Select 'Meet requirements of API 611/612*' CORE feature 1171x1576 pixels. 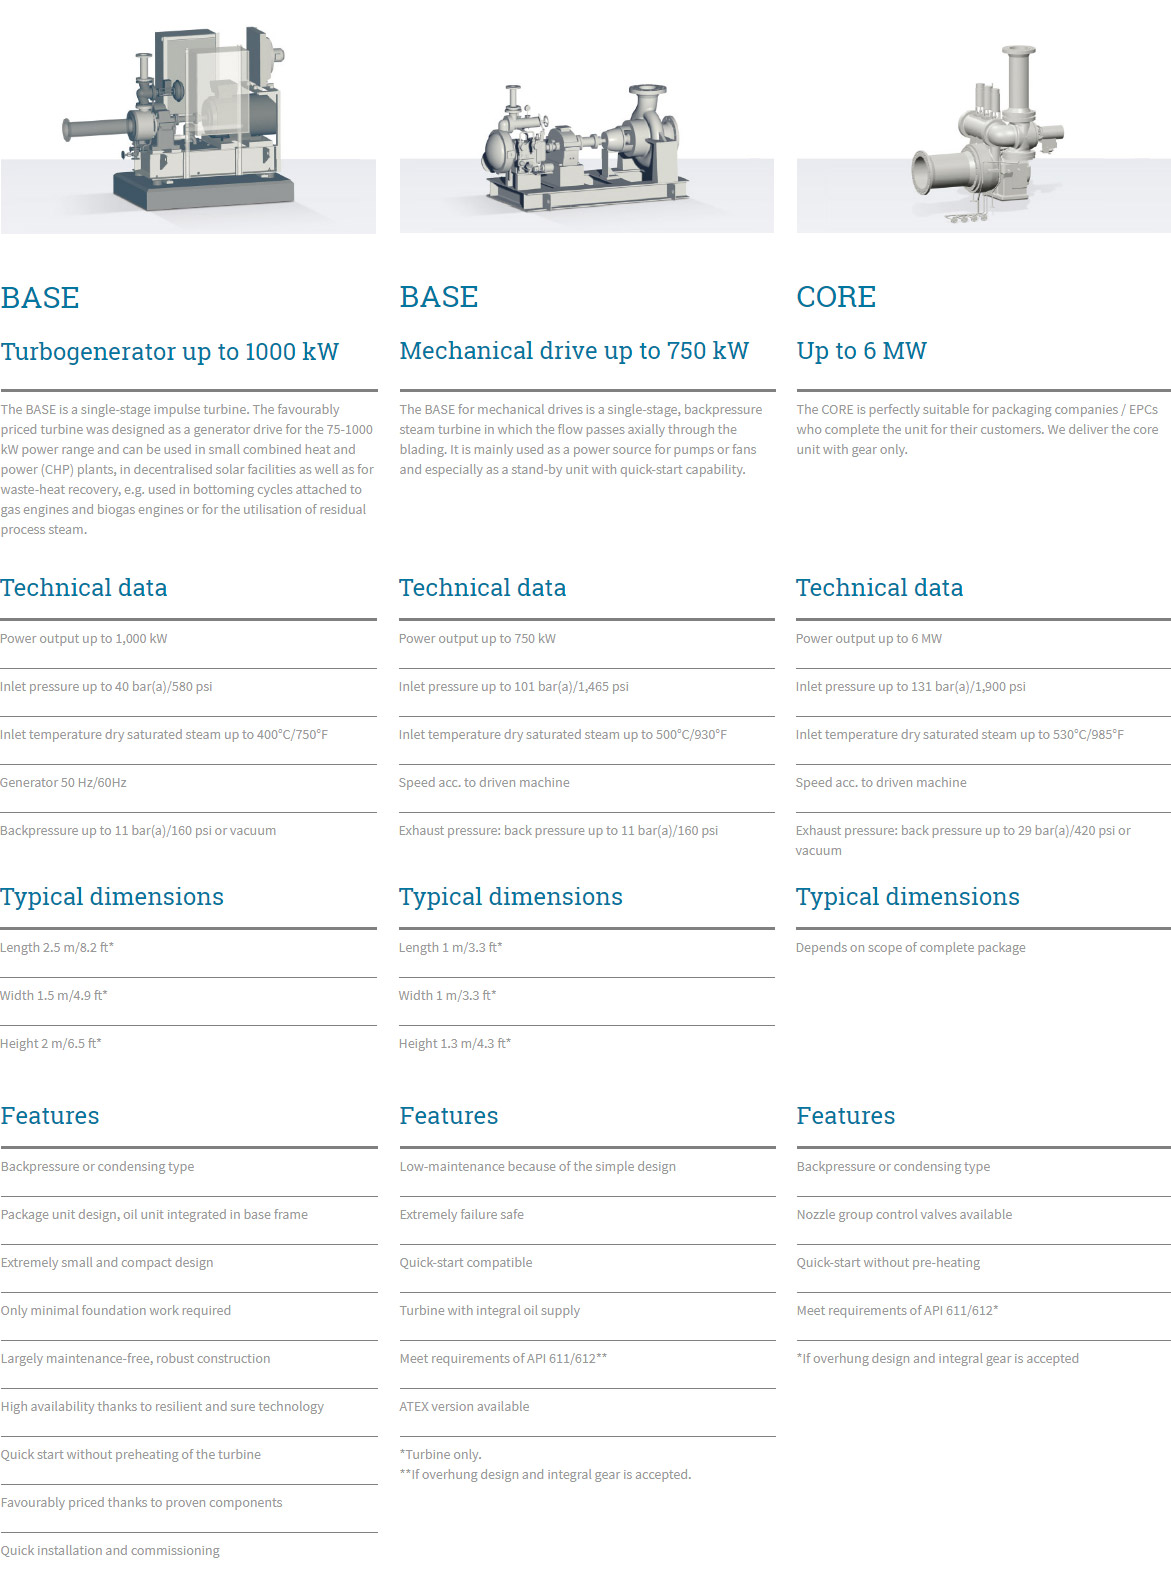(x=898, y=1311)
